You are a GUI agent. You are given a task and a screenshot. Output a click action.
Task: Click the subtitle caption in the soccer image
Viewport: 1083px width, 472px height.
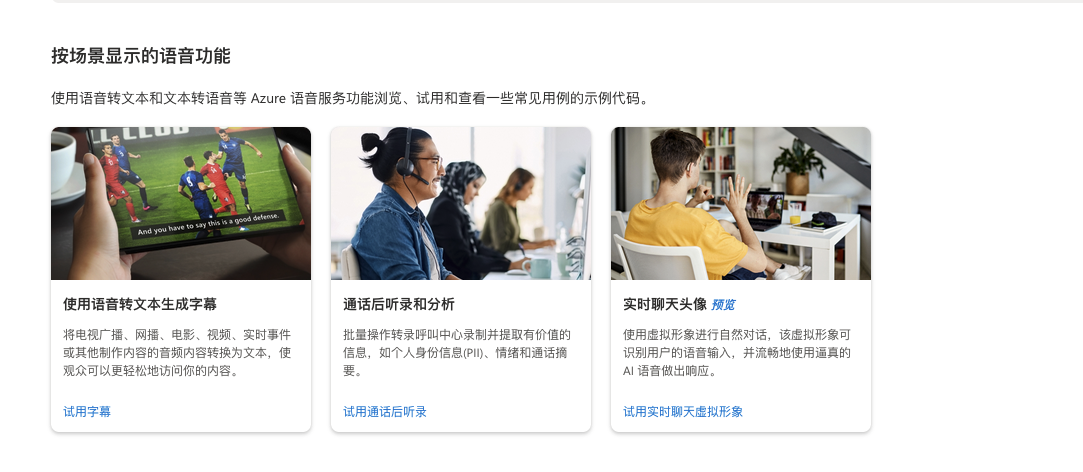pyautogui.click(x=209, y=225)
